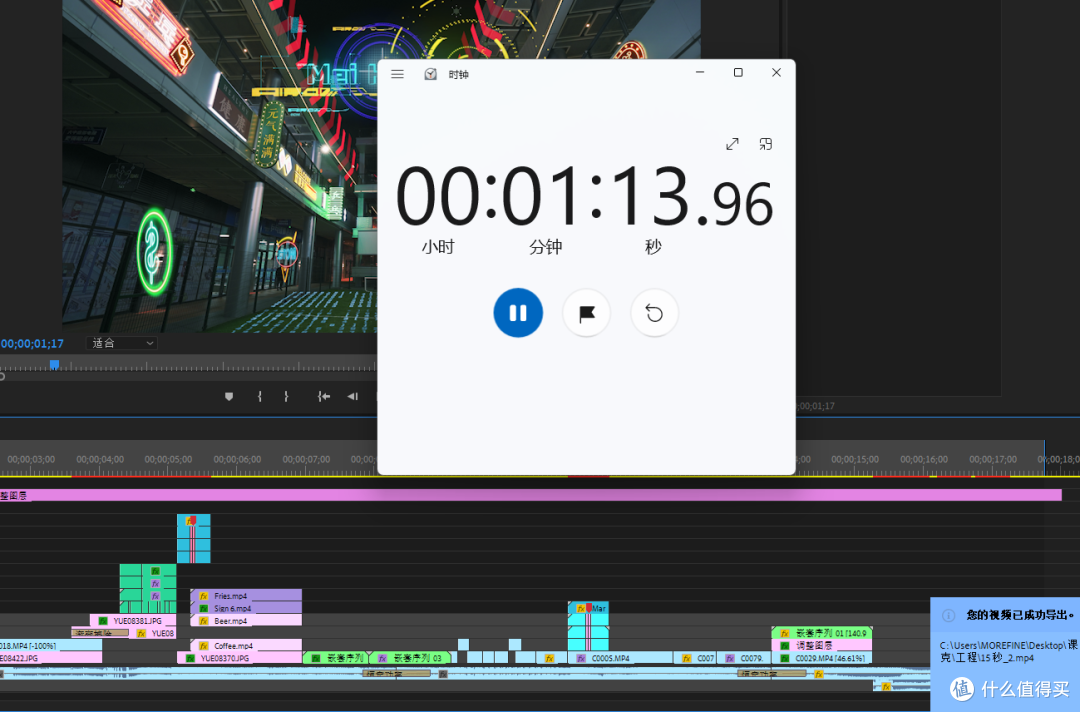Click the fx badge on C0005.MP4 clip
This screenshot has width=1080, height=712.
[580, 658]
